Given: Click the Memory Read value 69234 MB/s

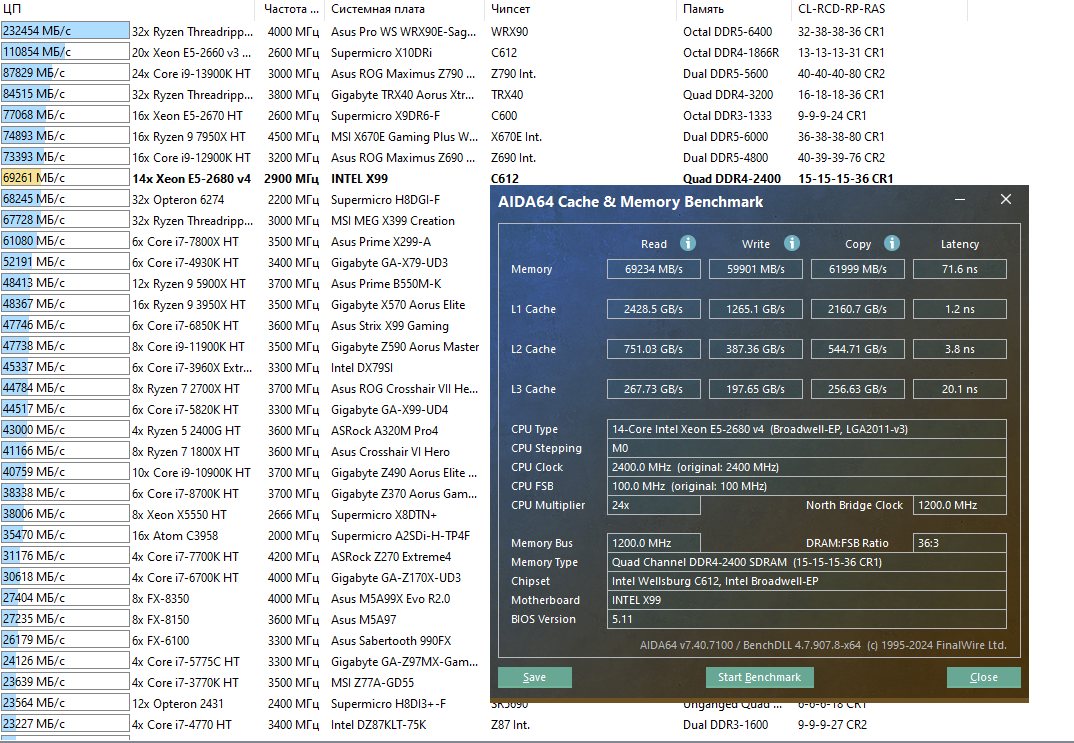Looking at the screenshot, I should (653, 269).
